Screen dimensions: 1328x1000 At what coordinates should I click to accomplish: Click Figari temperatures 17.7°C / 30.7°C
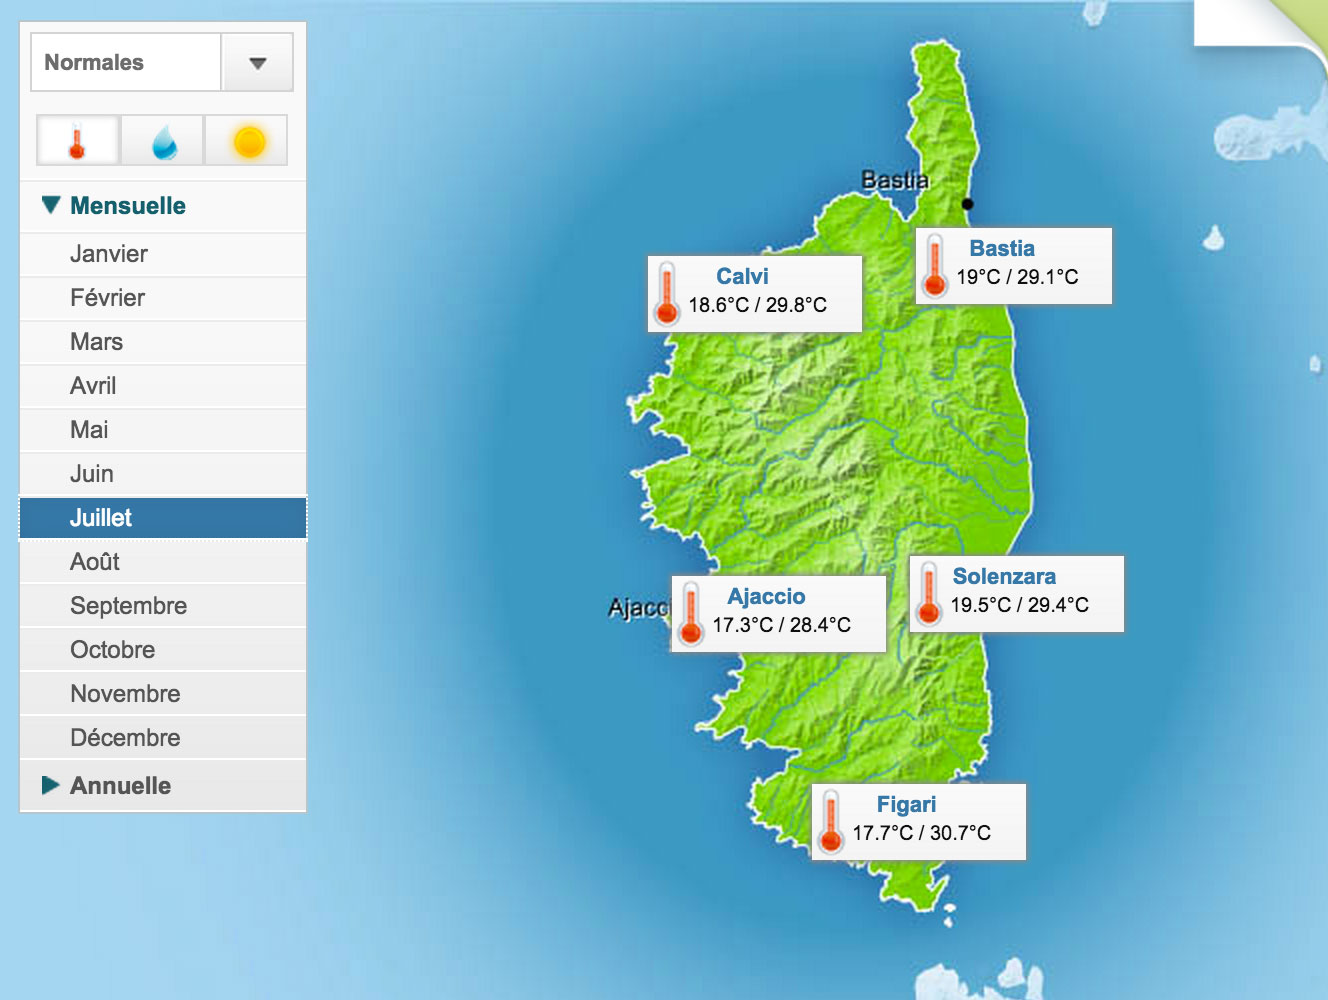(x=922, y=833)
